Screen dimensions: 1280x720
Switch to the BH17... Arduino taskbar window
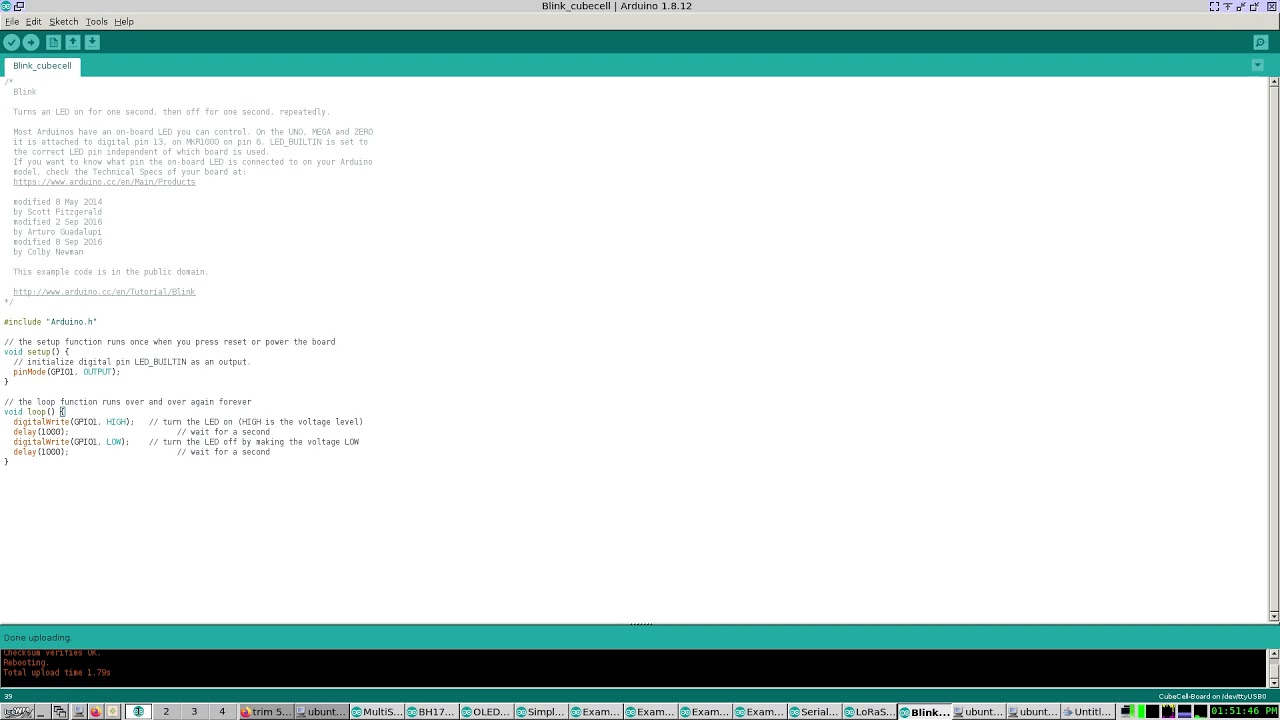coord(431,712)
